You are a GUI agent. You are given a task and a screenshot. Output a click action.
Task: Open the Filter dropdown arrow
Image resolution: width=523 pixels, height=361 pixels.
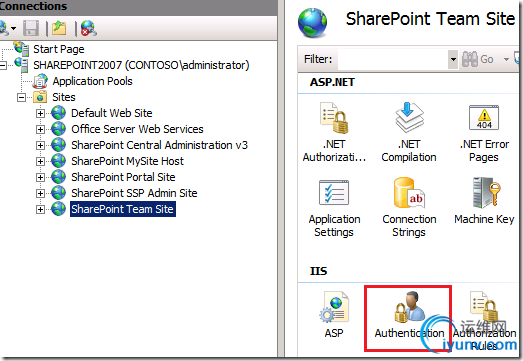453,59
